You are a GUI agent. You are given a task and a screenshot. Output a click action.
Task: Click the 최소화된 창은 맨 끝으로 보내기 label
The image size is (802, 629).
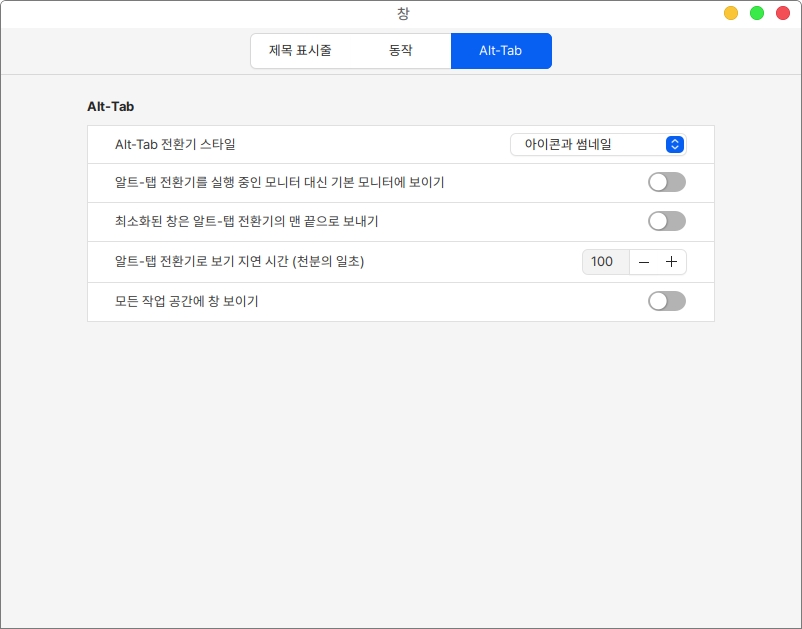pyautogui.click(x=246, y=221)
